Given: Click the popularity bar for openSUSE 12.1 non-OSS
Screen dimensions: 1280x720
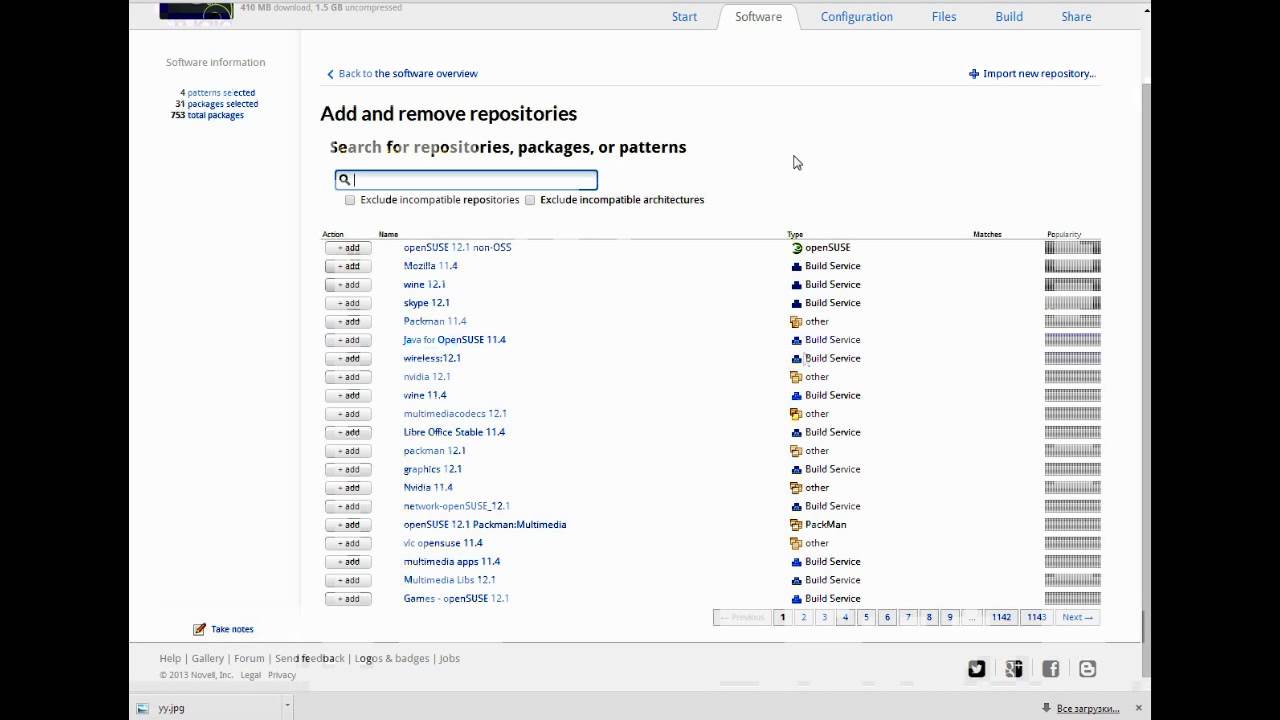Looking at the screenshot, I should [1072, 248].
